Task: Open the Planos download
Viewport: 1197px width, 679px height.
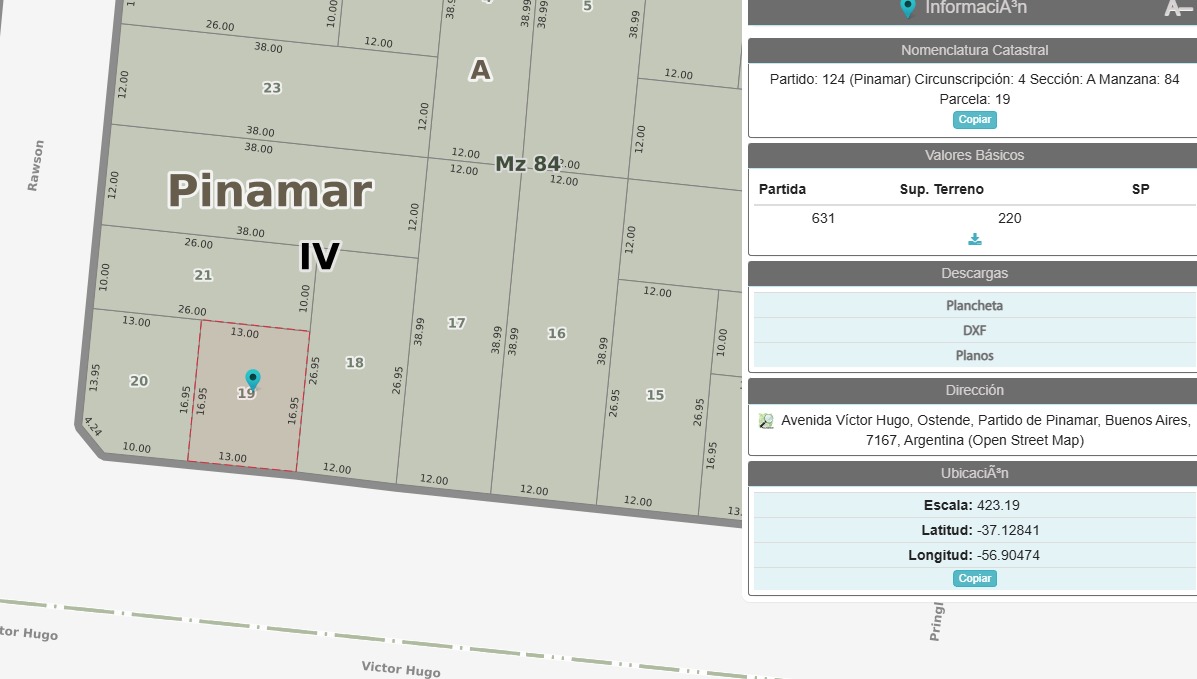Action: pos(974,356)
